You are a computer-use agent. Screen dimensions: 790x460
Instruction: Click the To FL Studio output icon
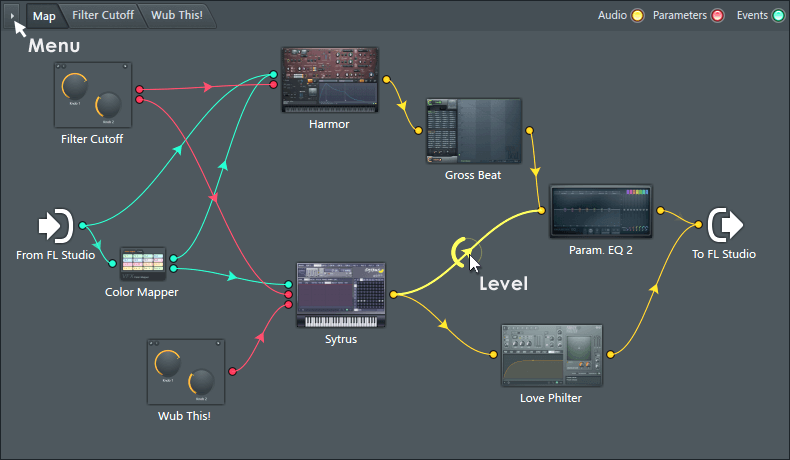coord(723,226)
